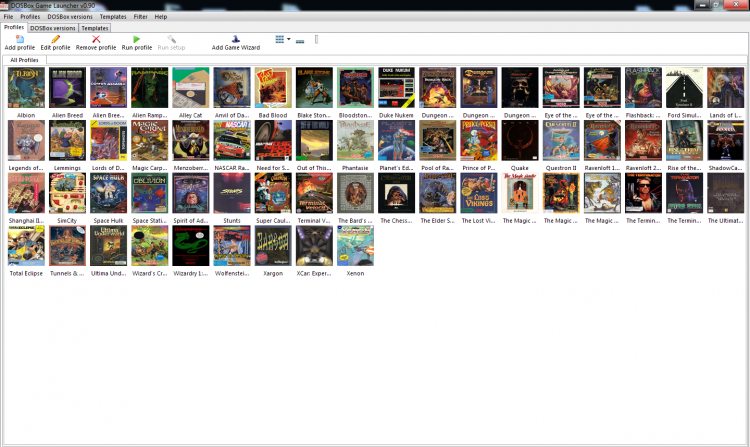Select the Quake game cover
The height and width of the screenshot is (447, 750).
tap(520, 140)
